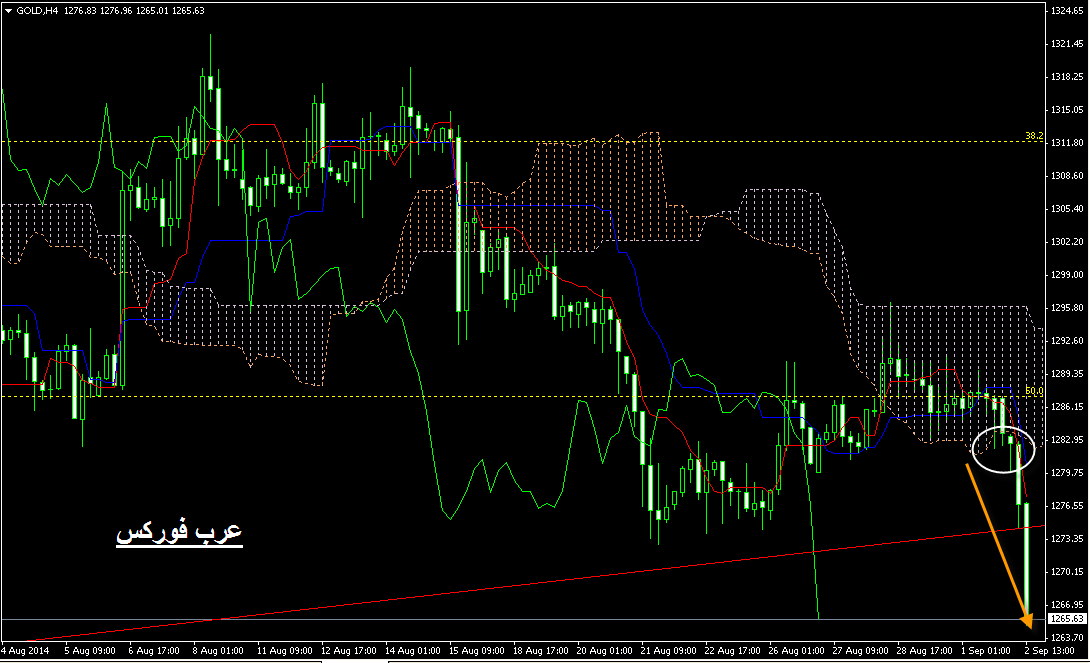The width and height of the screenshot is (1090, 663).
Task: Click price axis value 1279.75
Action: (x=1067, y=473)
